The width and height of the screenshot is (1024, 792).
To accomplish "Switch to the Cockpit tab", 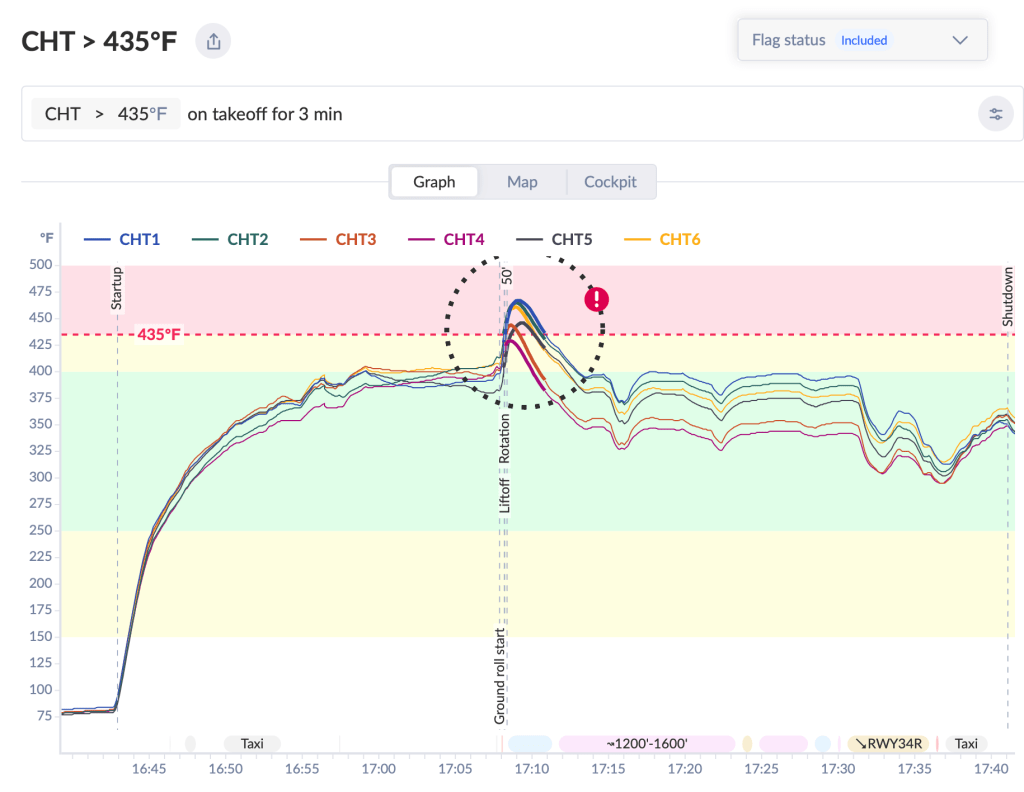I will click(610, 182).
